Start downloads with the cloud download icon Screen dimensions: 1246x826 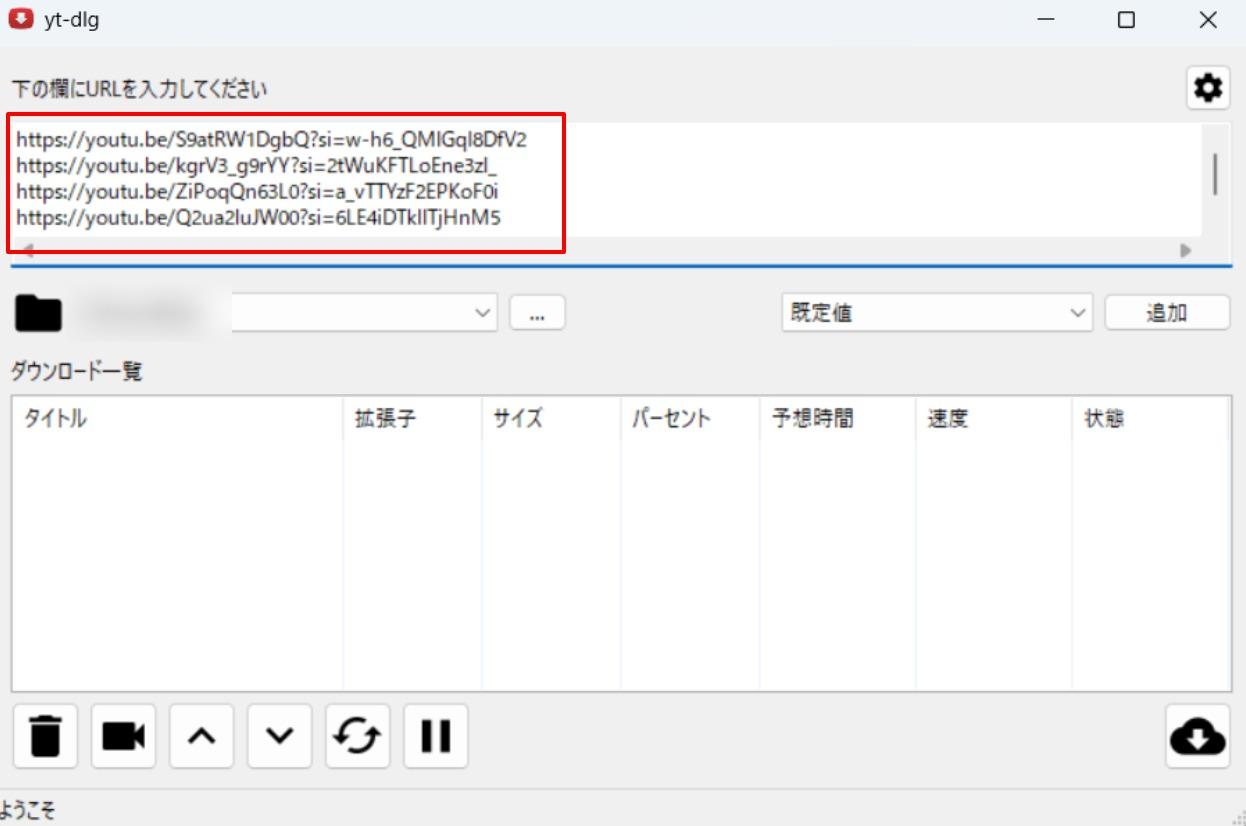[1198, 737]
